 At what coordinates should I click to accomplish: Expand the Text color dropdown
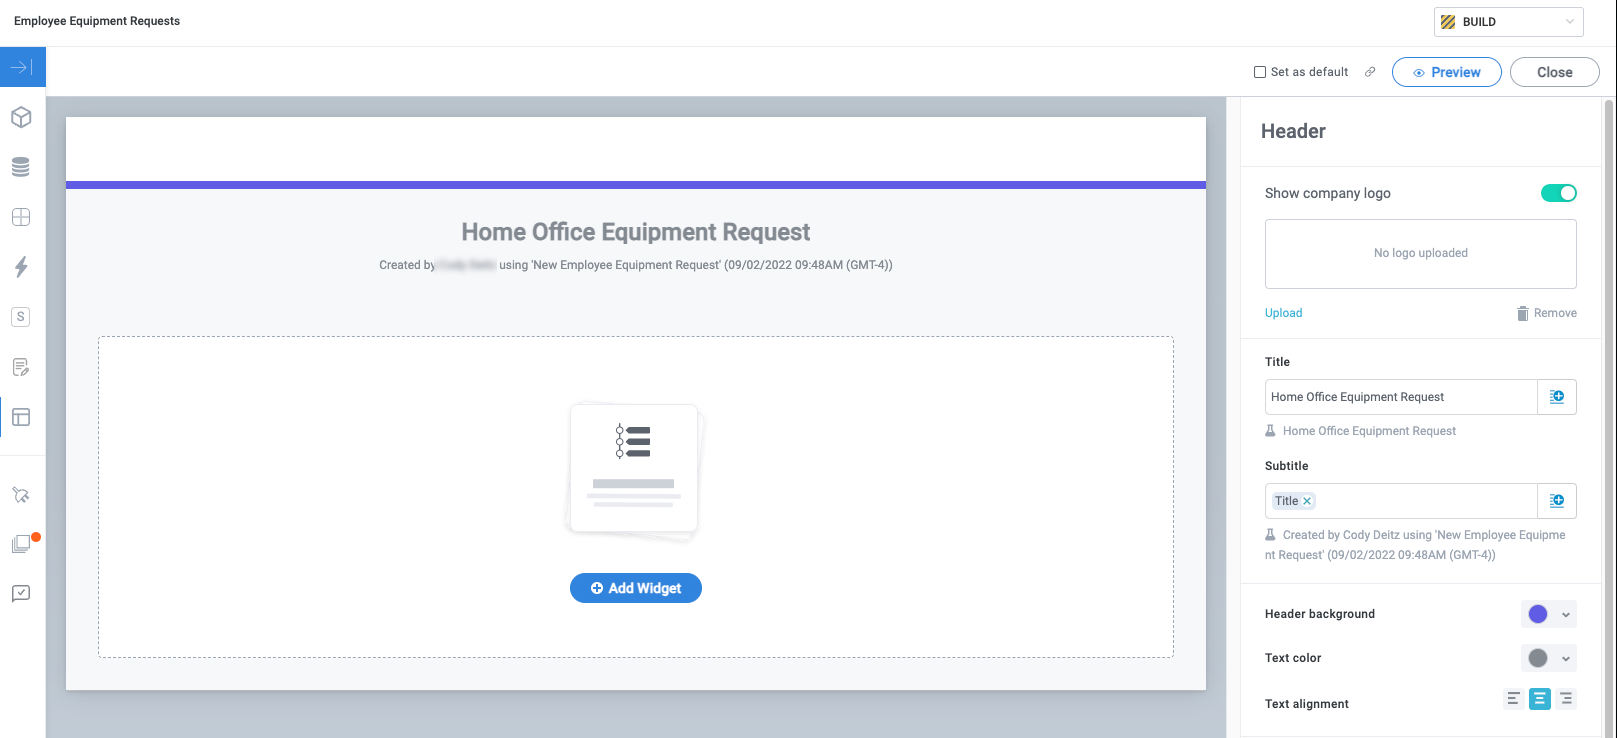click(x=1566, y=658)
